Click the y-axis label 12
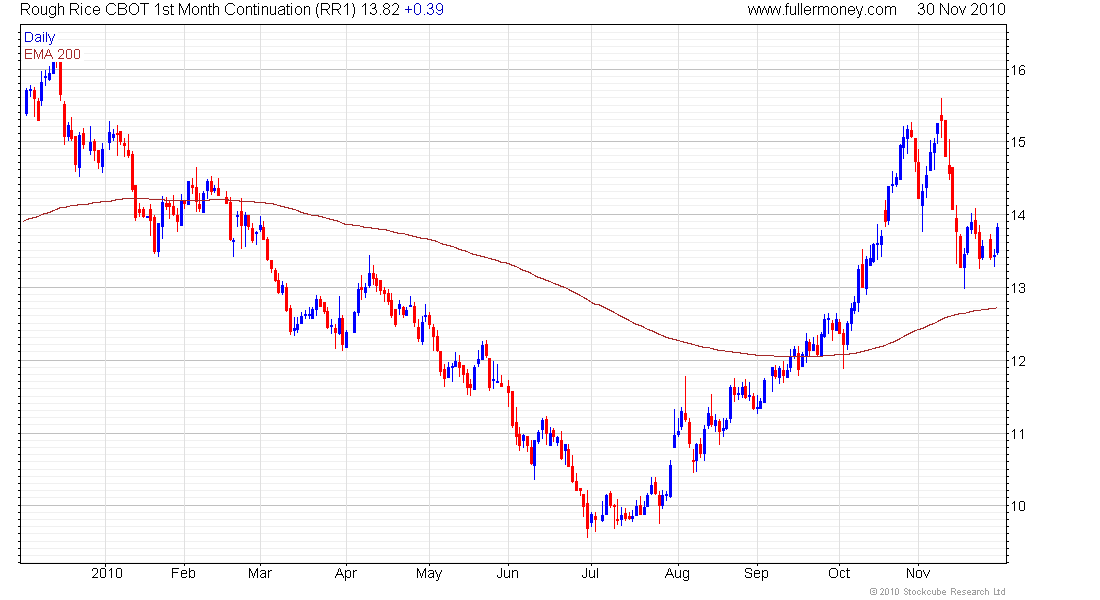The width and height of the screenshot is (1100, 600). click(x=1017, y=361)
